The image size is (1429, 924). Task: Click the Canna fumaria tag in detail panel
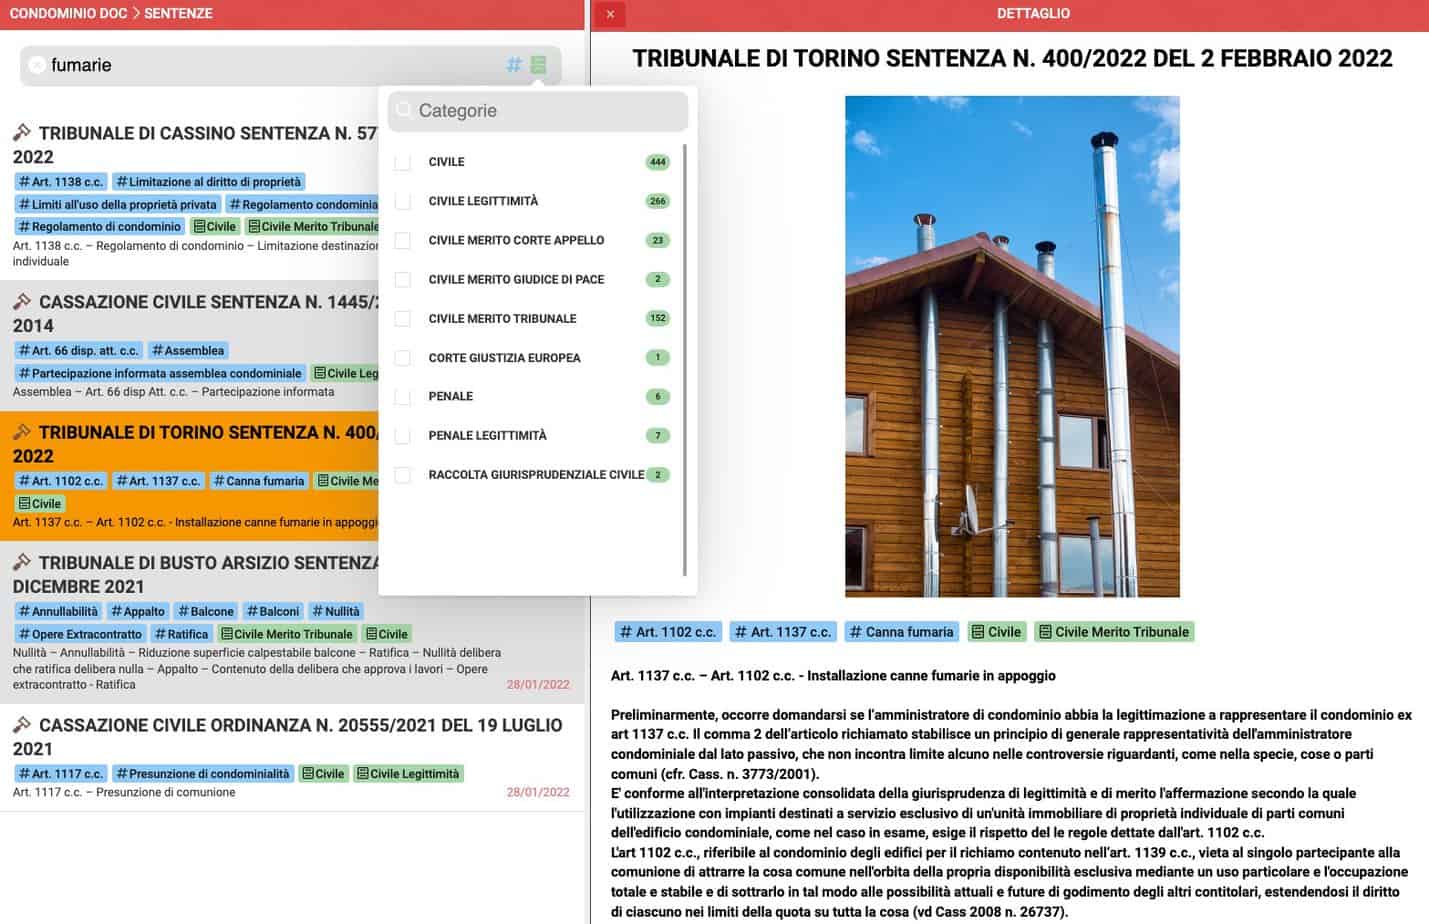pos(901,632)
